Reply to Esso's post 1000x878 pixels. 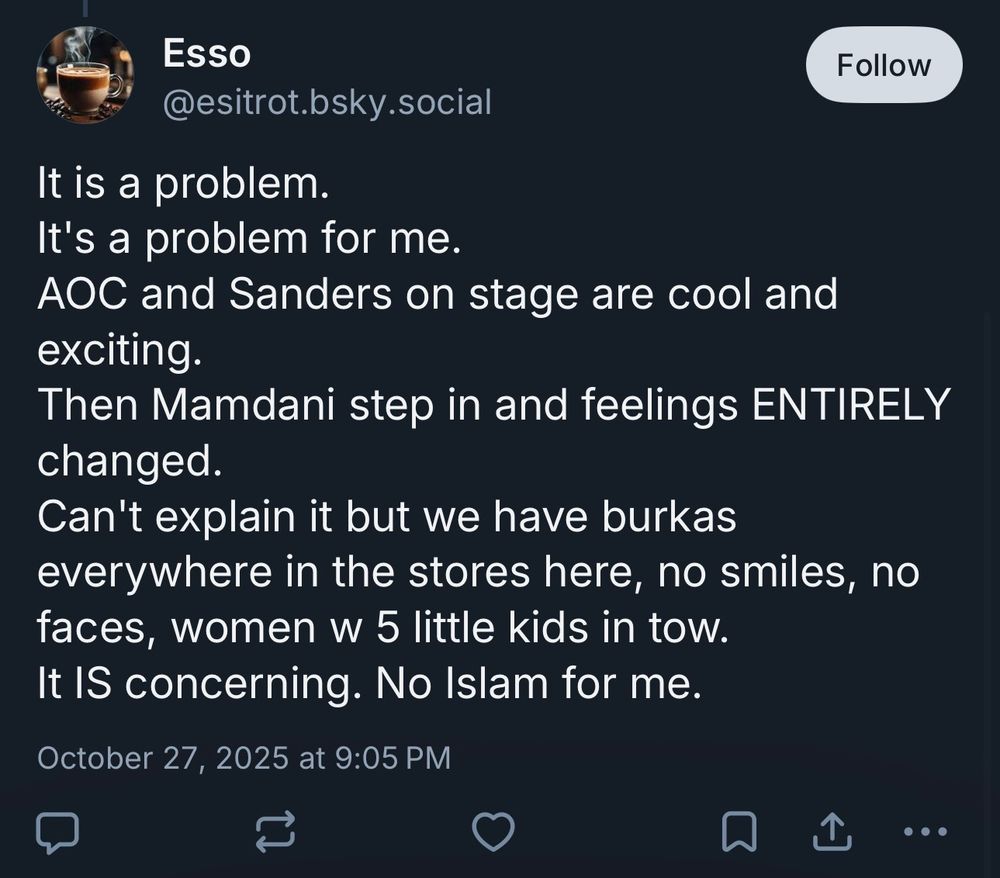(58, 831)
